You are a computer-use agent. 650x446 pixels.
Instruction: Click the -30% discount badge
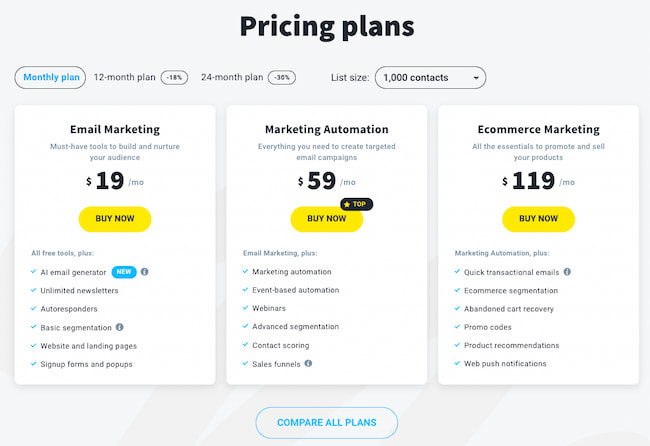coord(285,77)
